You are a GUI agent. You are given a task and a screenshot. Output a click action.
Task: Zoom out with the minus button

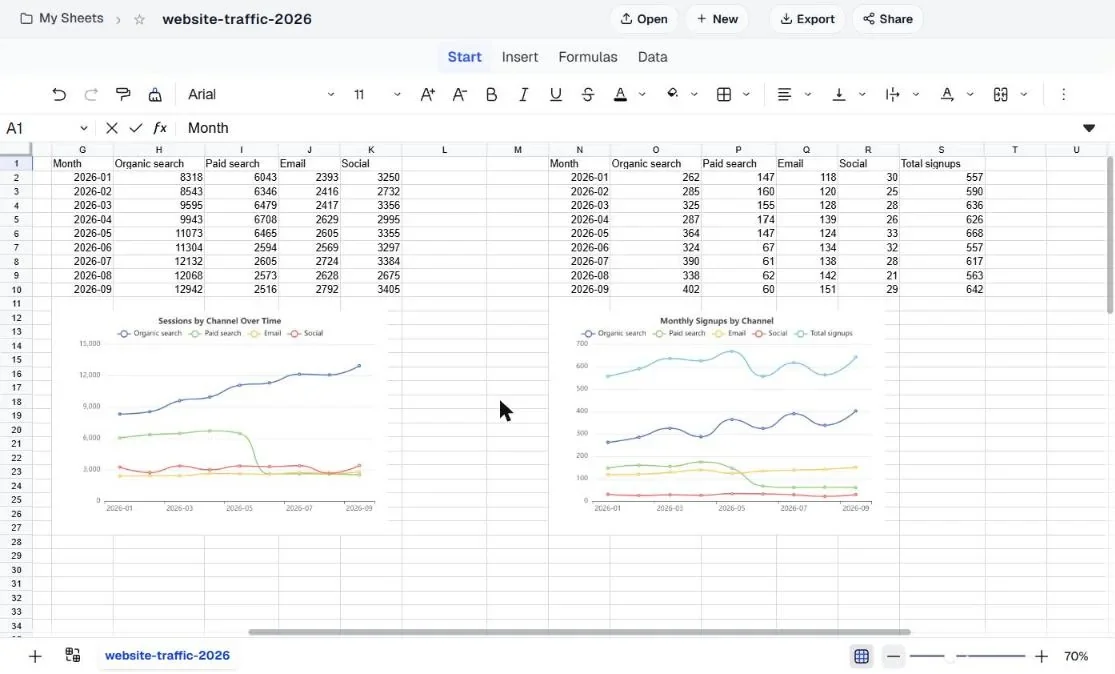pyautogui.click(x=893, y=656)
